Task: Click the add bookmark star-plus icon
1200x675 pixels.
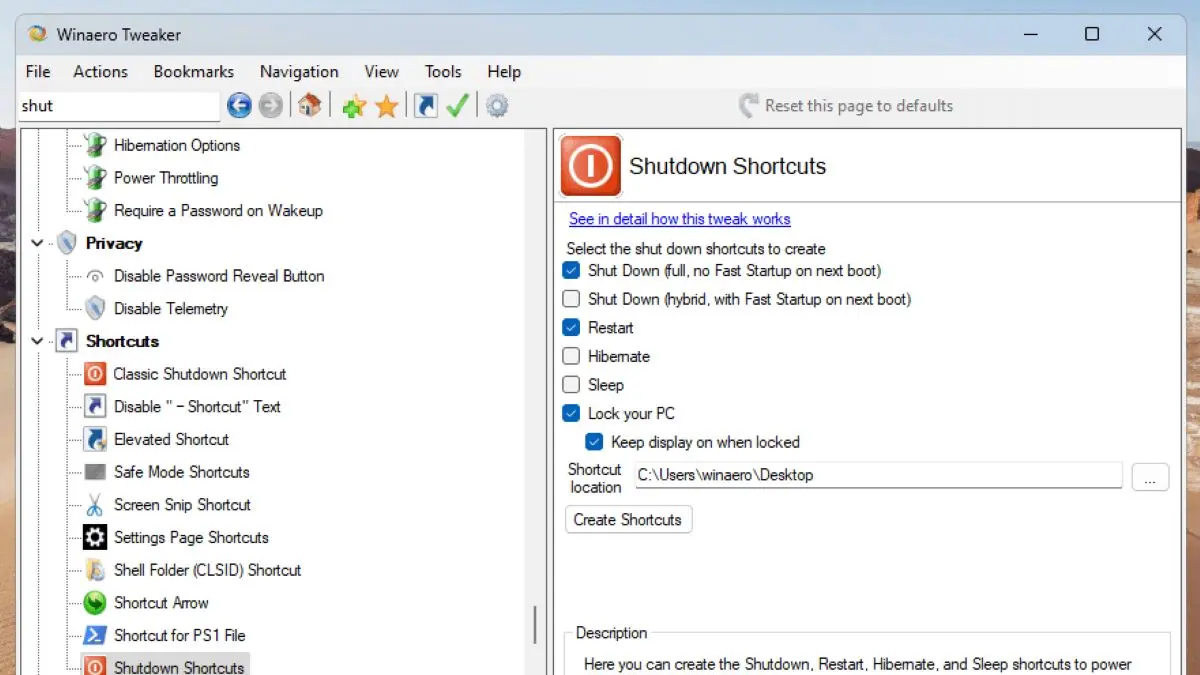Action: [x=354, y=106]
